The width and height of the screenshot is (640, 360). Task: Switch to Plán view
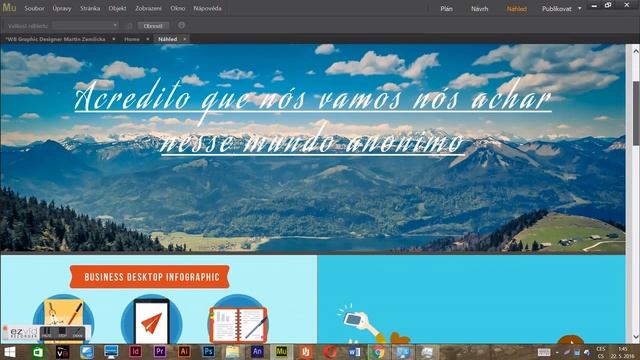[447, 9]
